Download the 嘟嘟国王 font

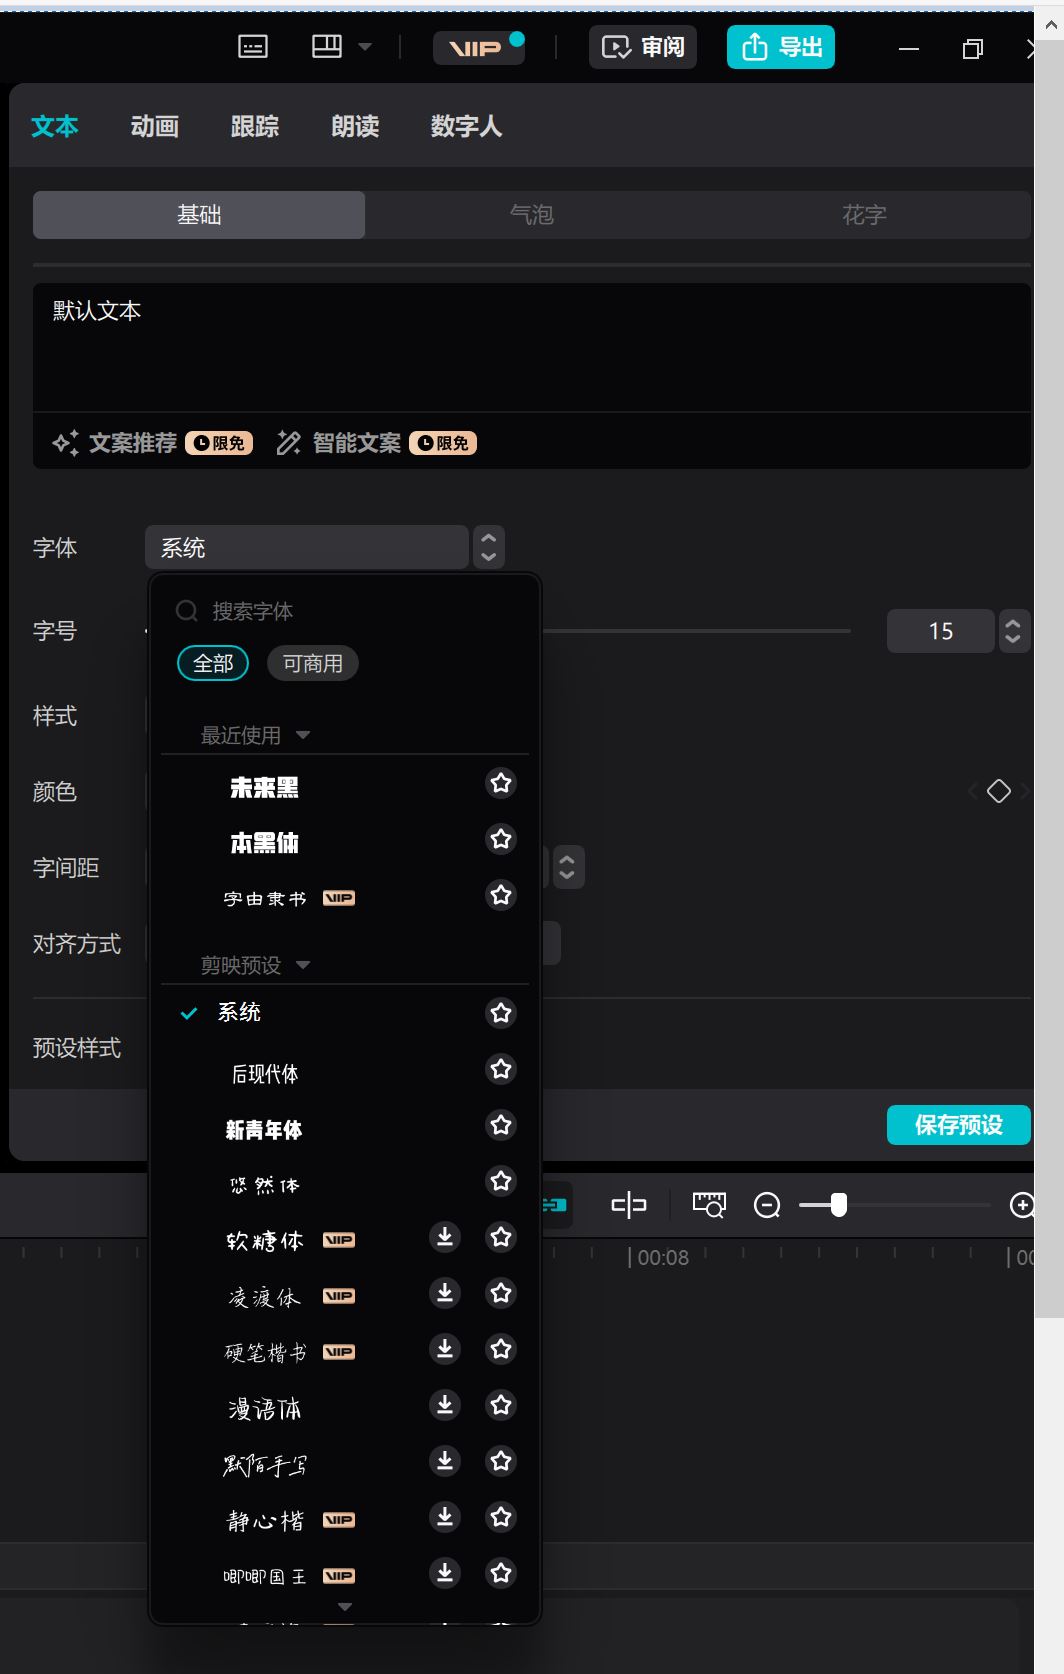pos(445,1573)
